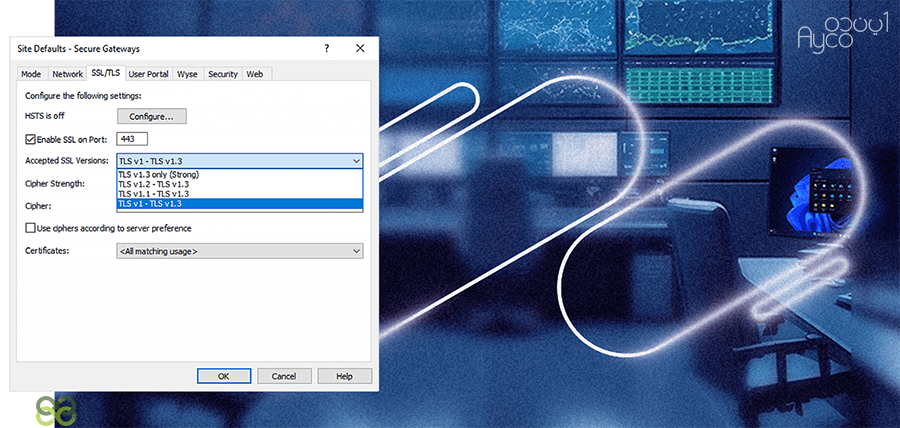Image resolution: width=900 pixels, height=428 pixels.
Task: Switch to the Mode tab
Action: [x=31, y=74]
